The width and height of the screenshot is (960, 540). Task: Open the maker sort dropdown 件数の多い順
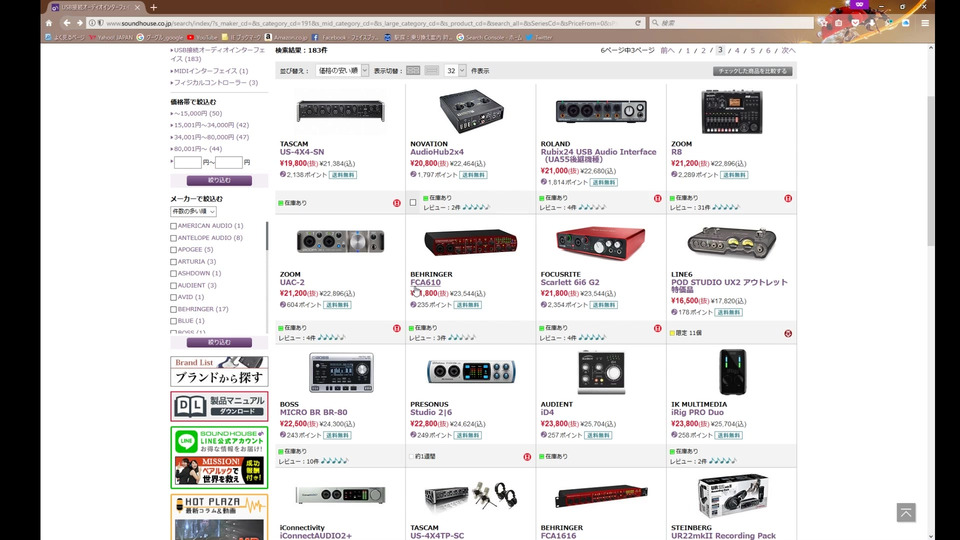tap(193, 211)
